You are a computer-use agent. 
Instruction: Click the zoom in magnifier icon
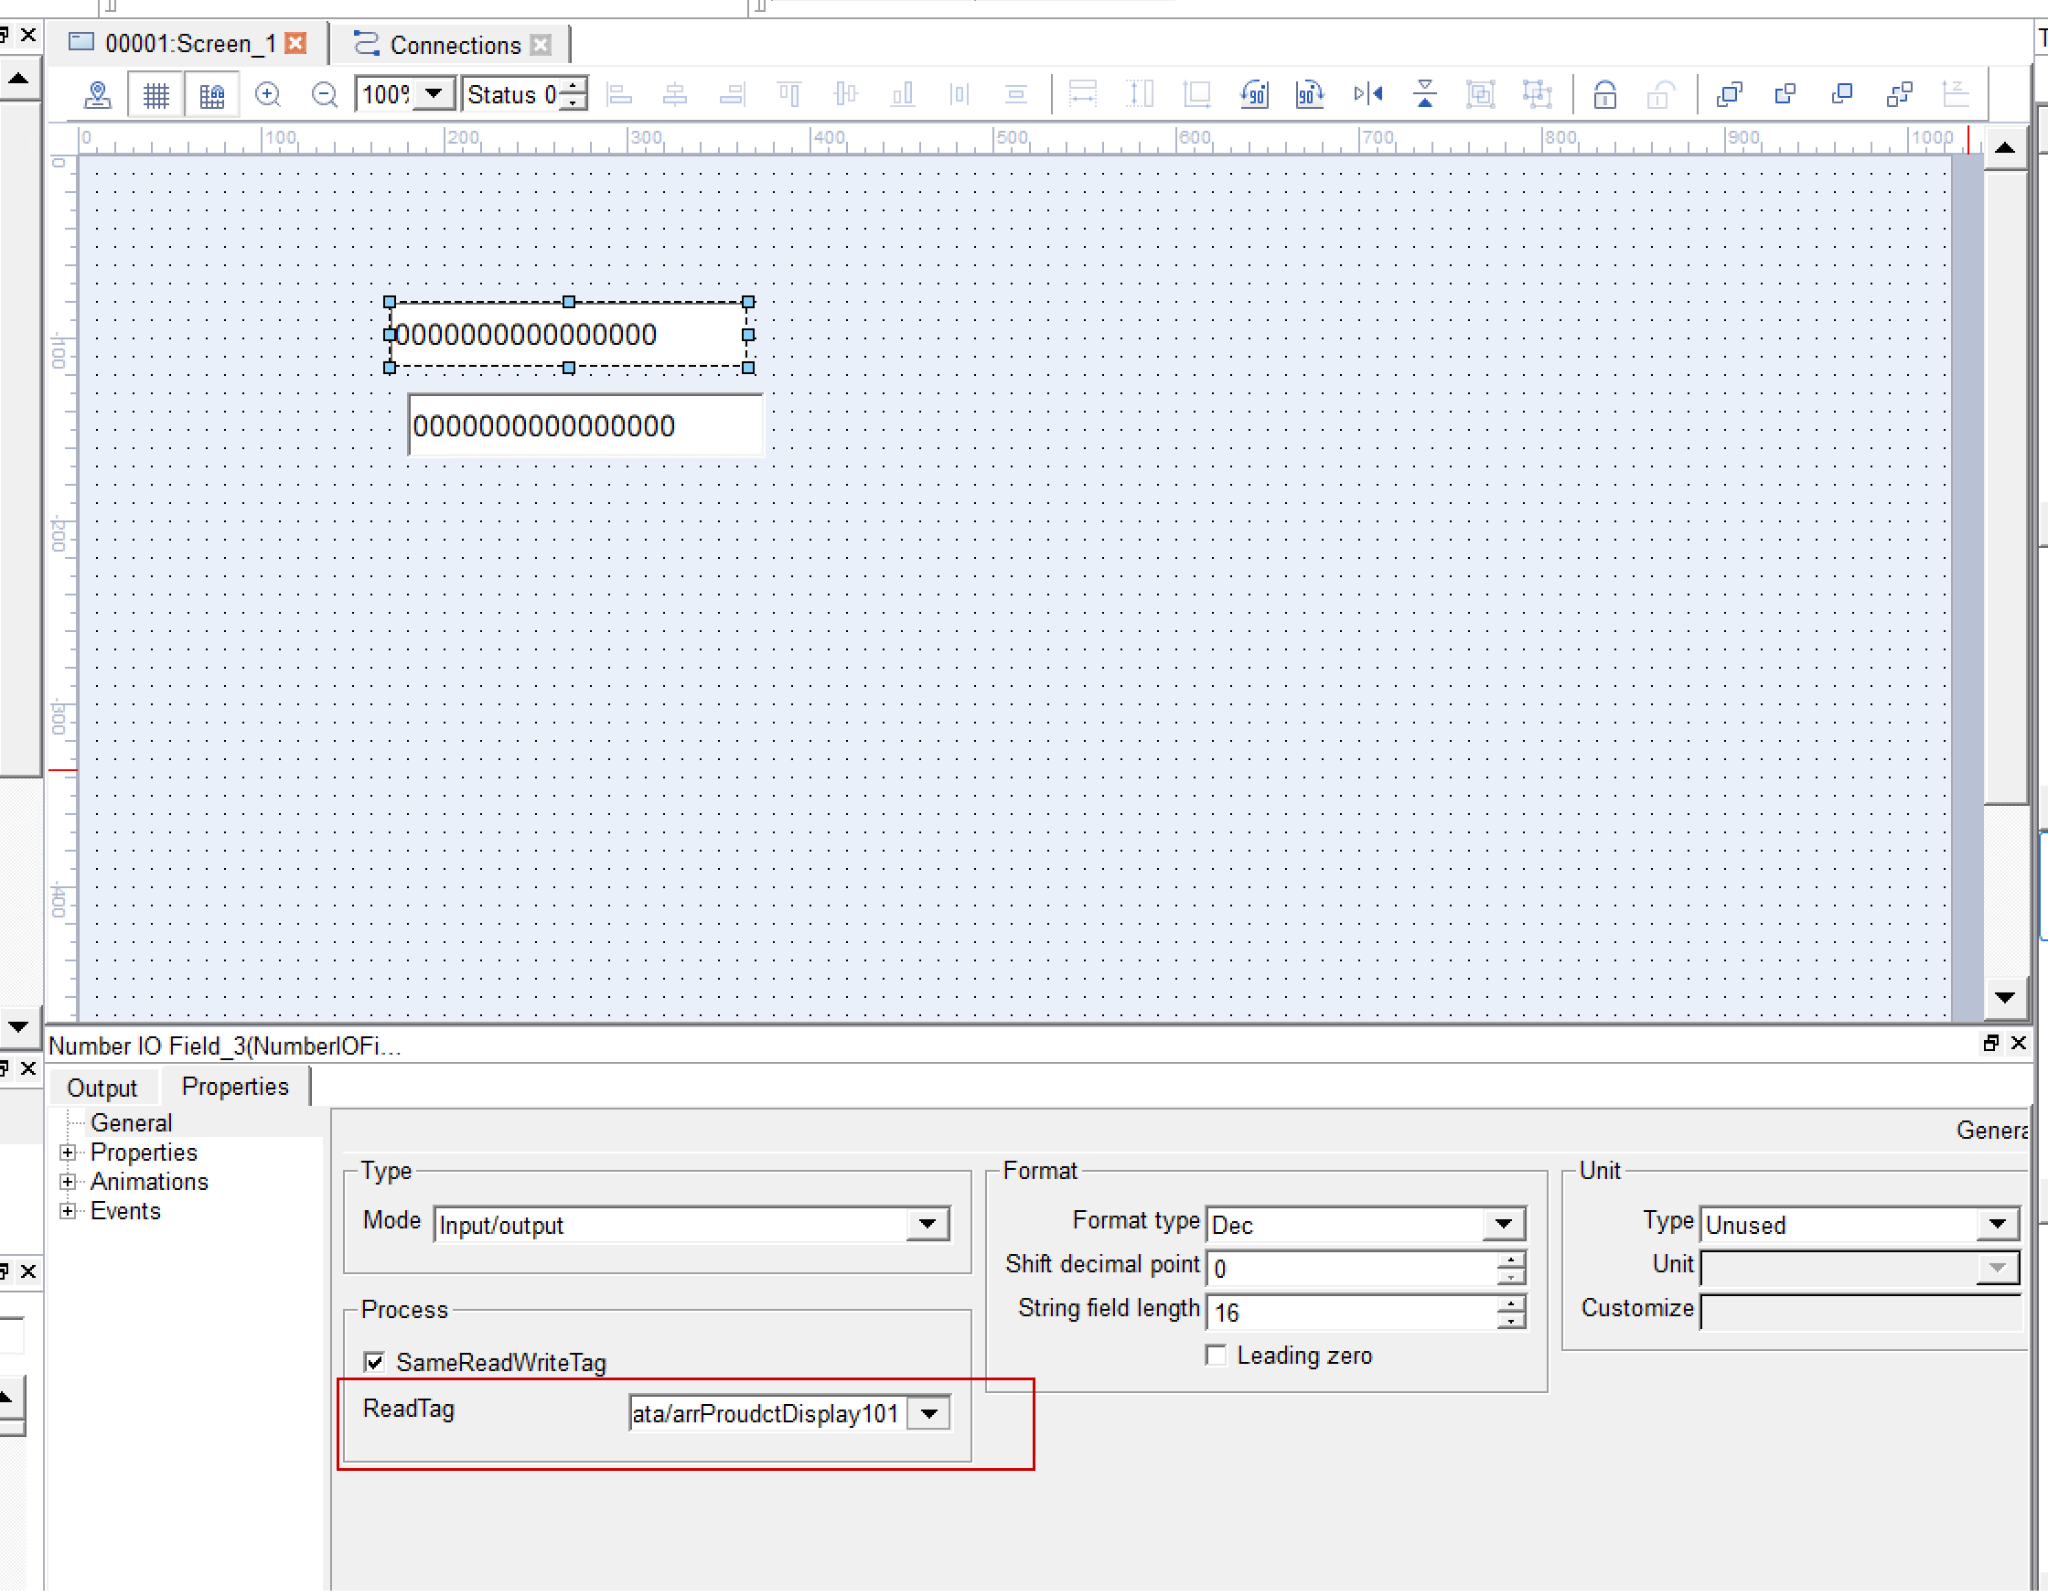click(x=267, y=96)
